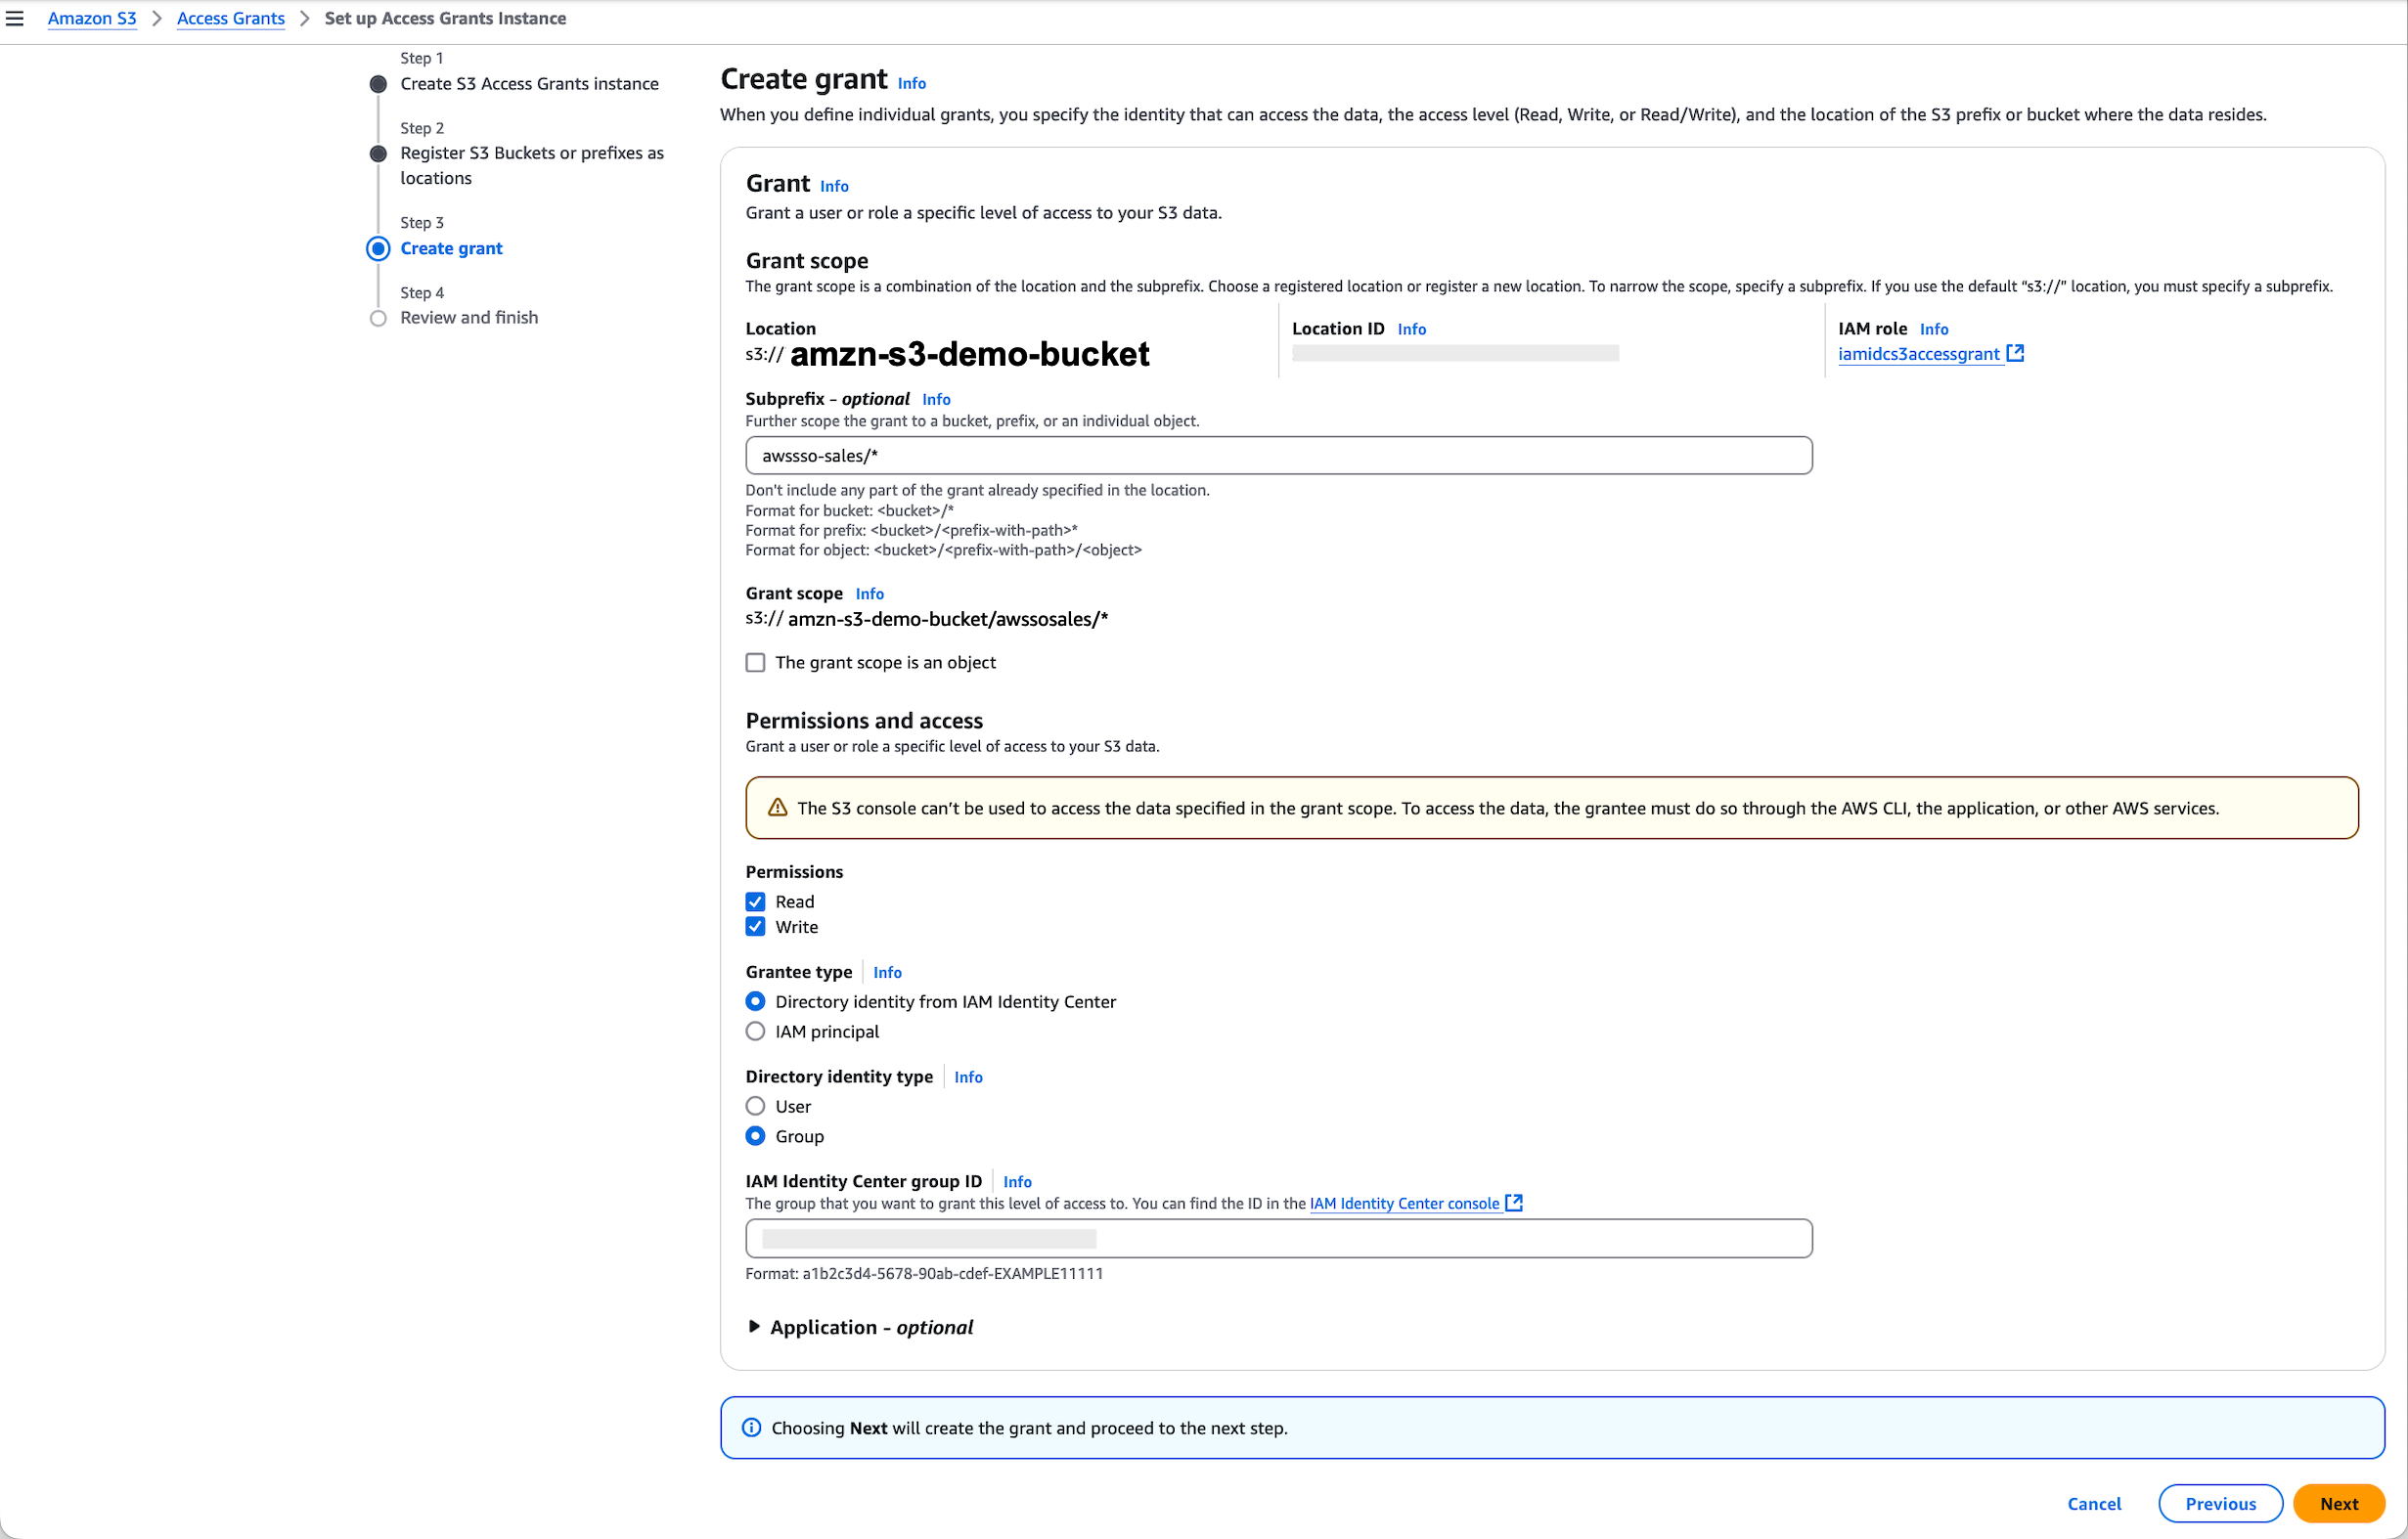This screenshot has height=1539, width=2408.
Task: Click the Next button
Action: pos(2339,1503)
